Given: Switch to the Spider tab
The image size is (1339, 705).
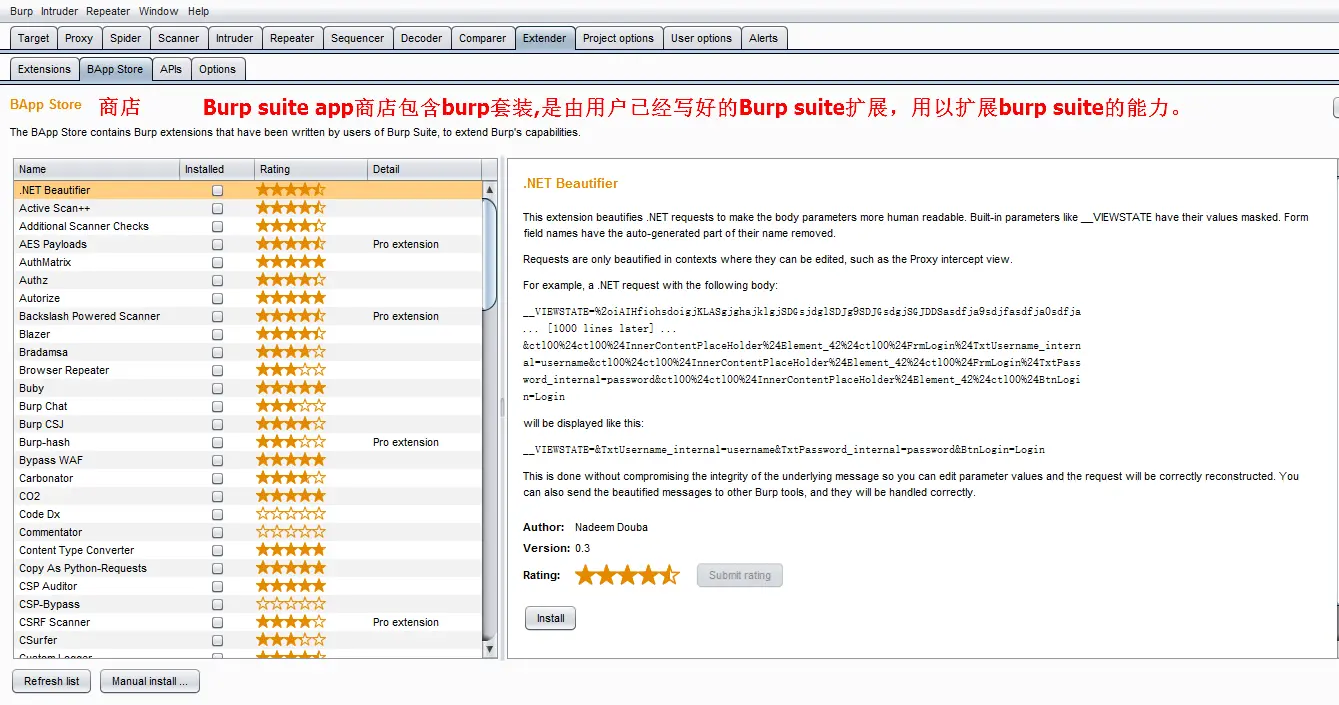Looking at the screenshot, I should click(x=126, y=38).
